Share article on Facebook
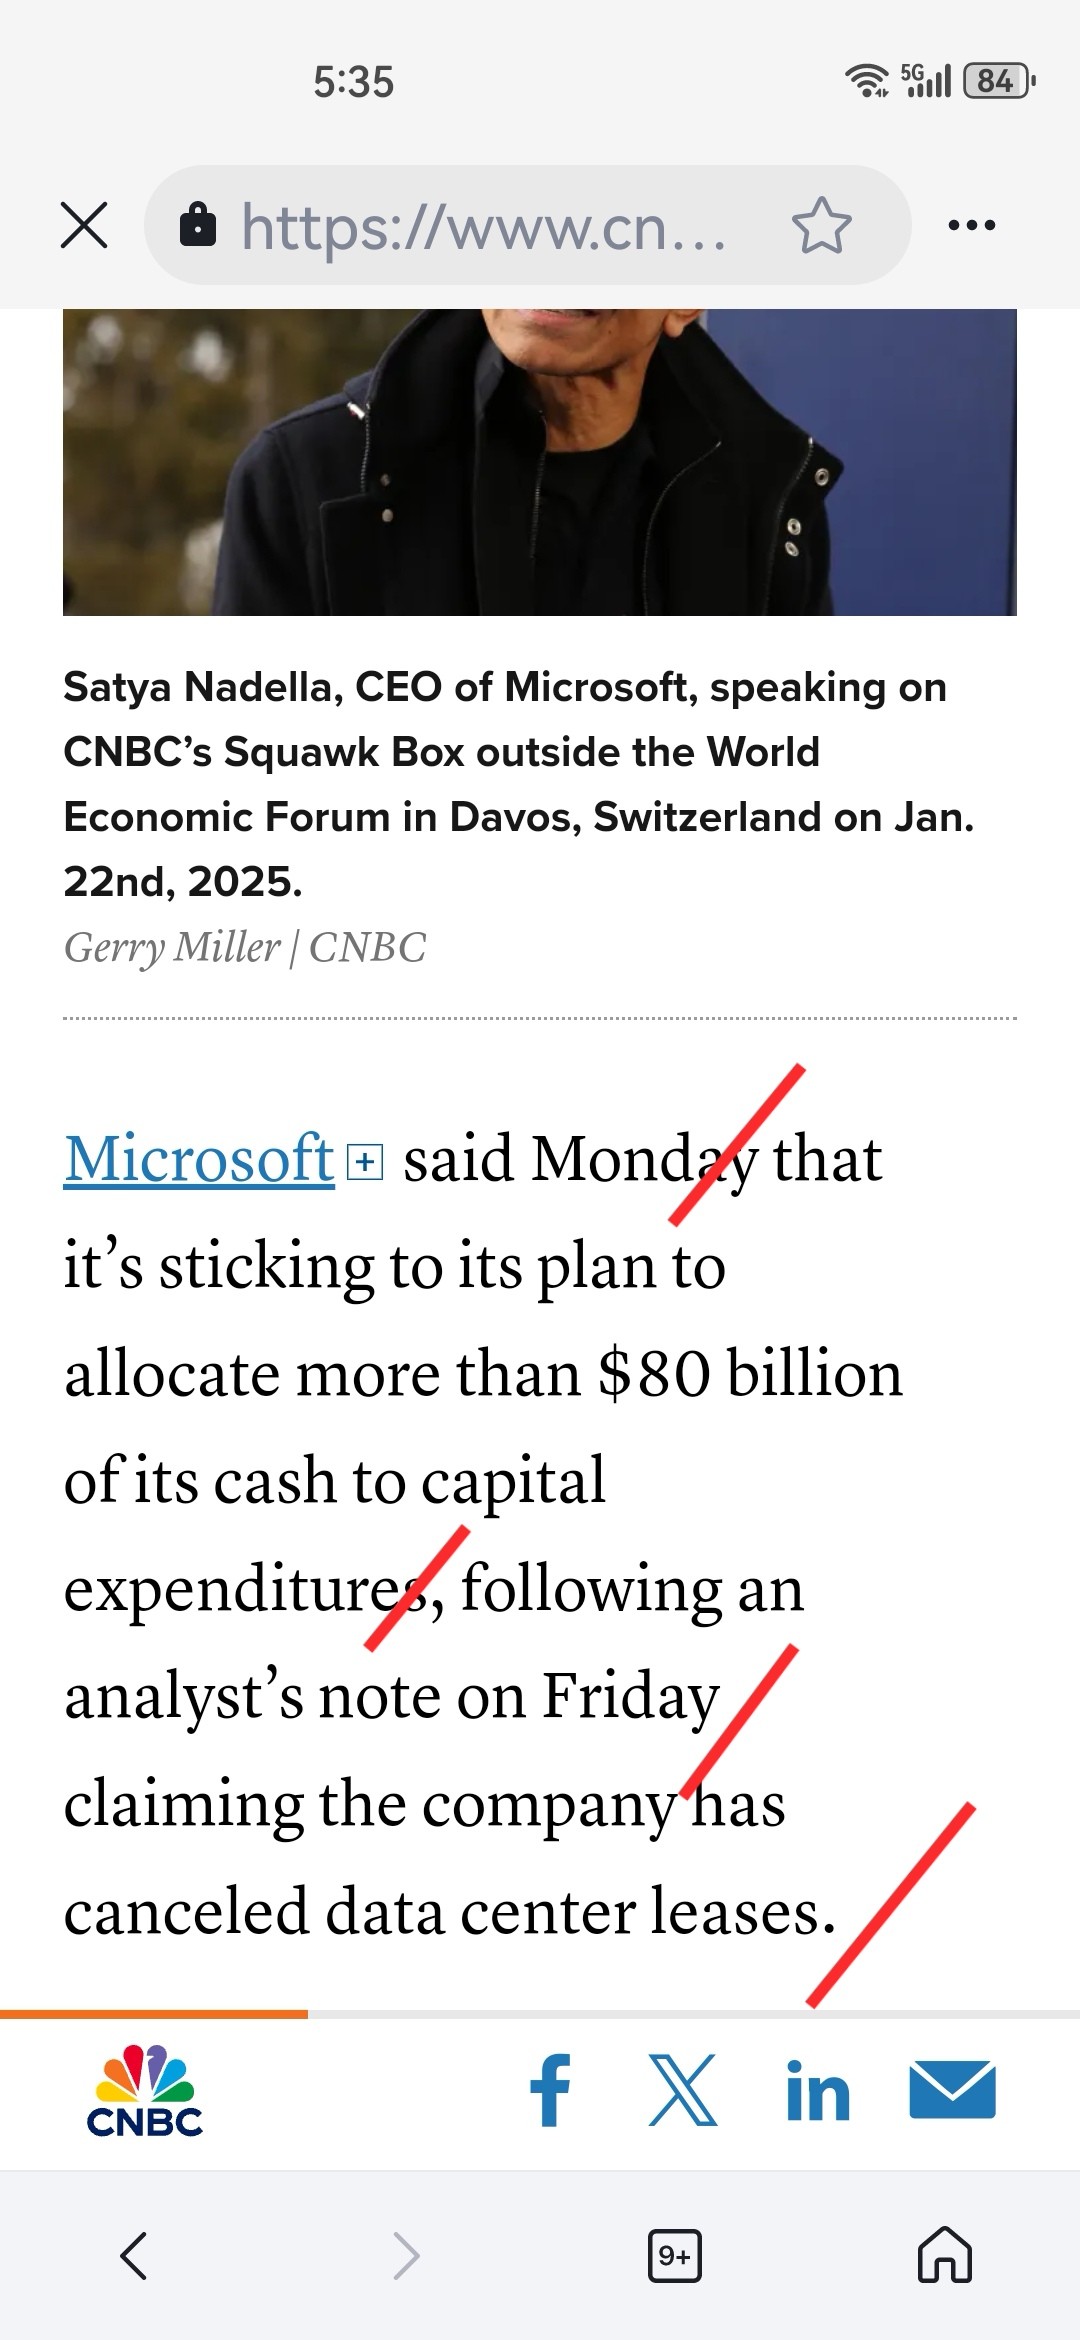 [550, 2091]
